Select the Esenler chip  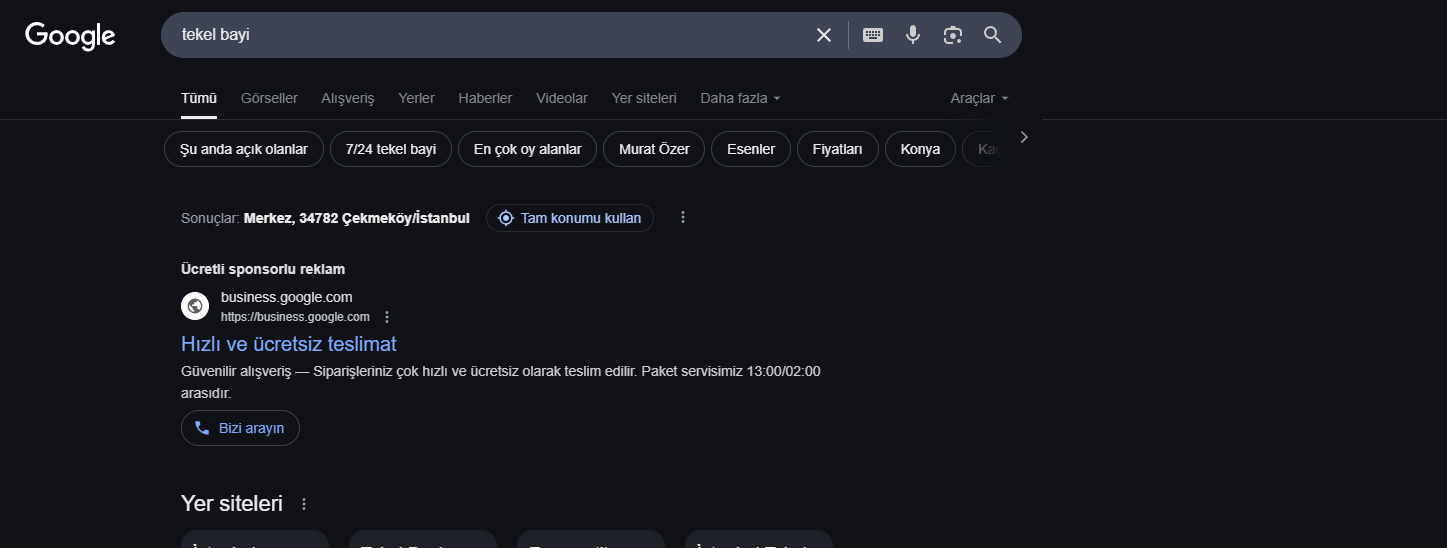[751, 149]
